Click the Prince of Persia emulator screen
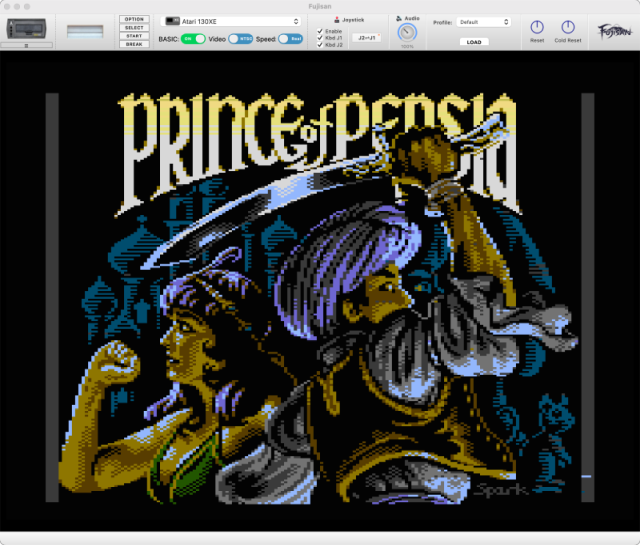Image resolution: width=640 pixels, height=545 pixels. (x=320, y=291)
